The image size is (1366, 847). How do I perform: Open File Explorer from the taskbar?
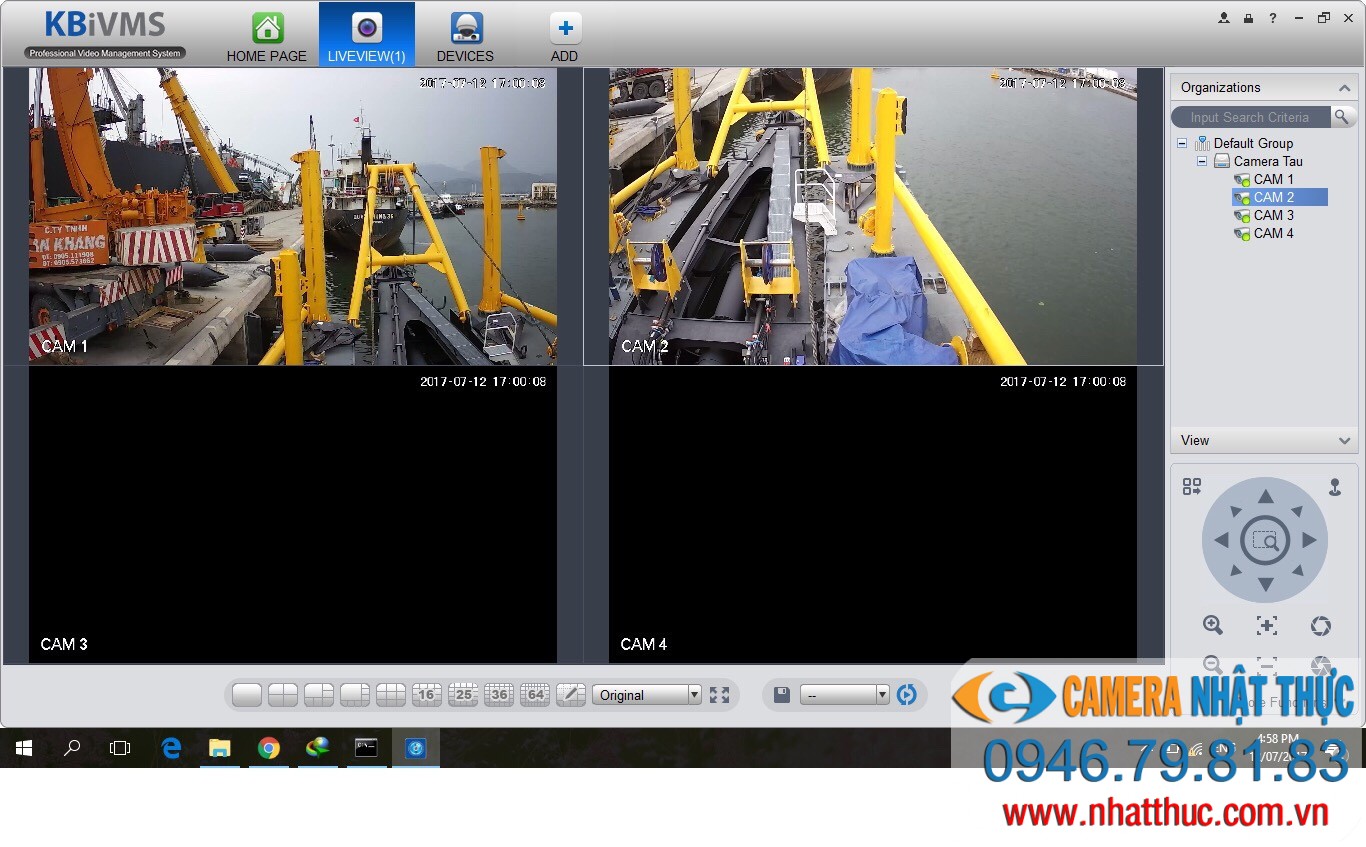(219, 748)
